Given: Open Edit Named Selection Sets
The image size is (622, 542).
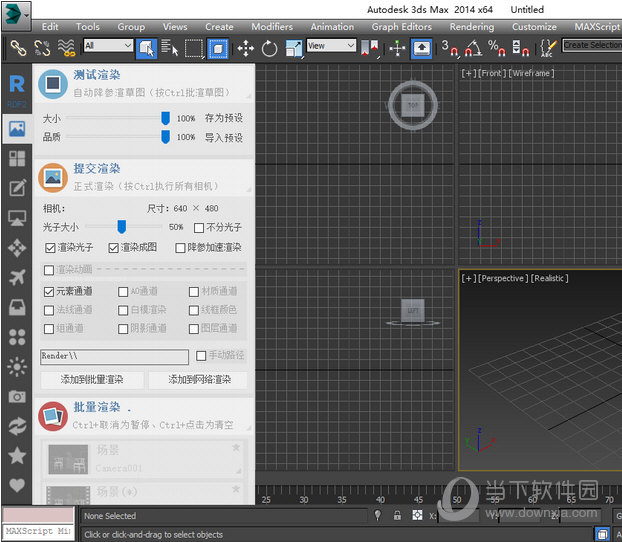Looking at the screenshot, I should tap(549, 48).
